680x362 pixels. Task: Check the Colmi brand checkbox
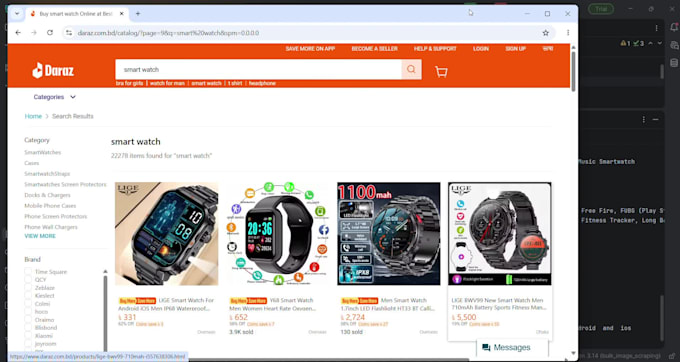point(28,304)
